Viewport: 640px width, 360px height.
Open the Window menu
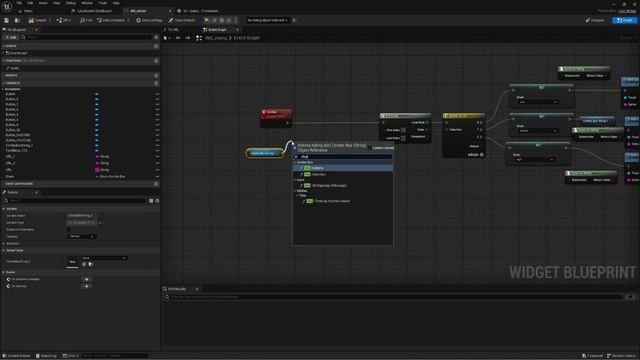87,3
